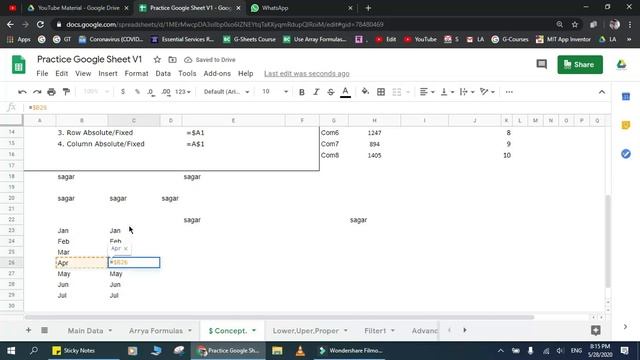Click the Add sheet plus button
Viewport: 640px width, 360px height.
coord(28,330)
